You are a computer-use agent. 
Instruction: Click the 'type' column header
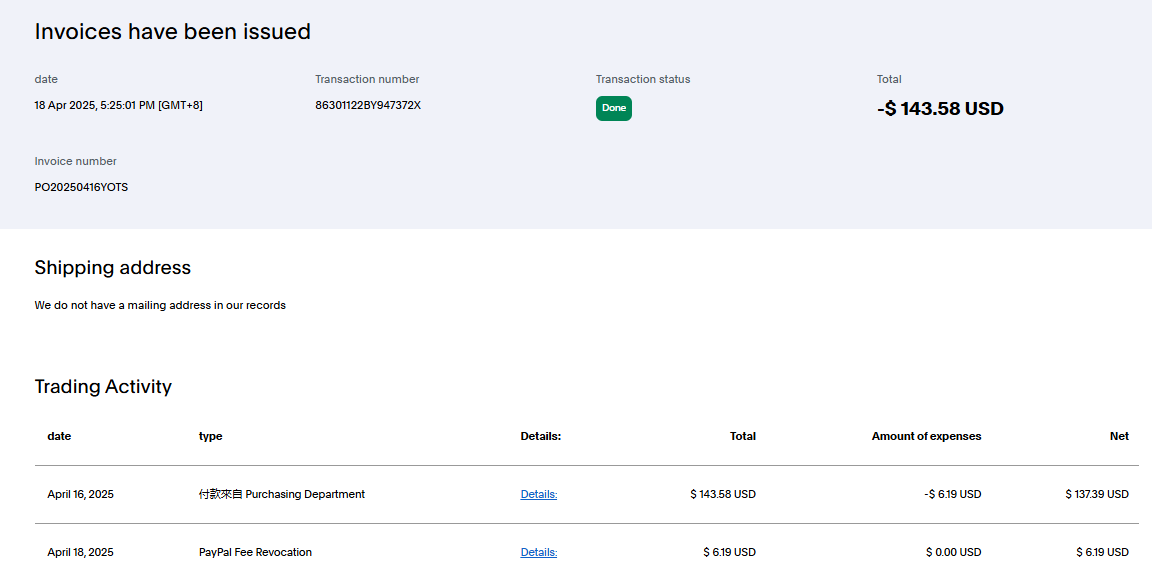(x=210, y=436)
